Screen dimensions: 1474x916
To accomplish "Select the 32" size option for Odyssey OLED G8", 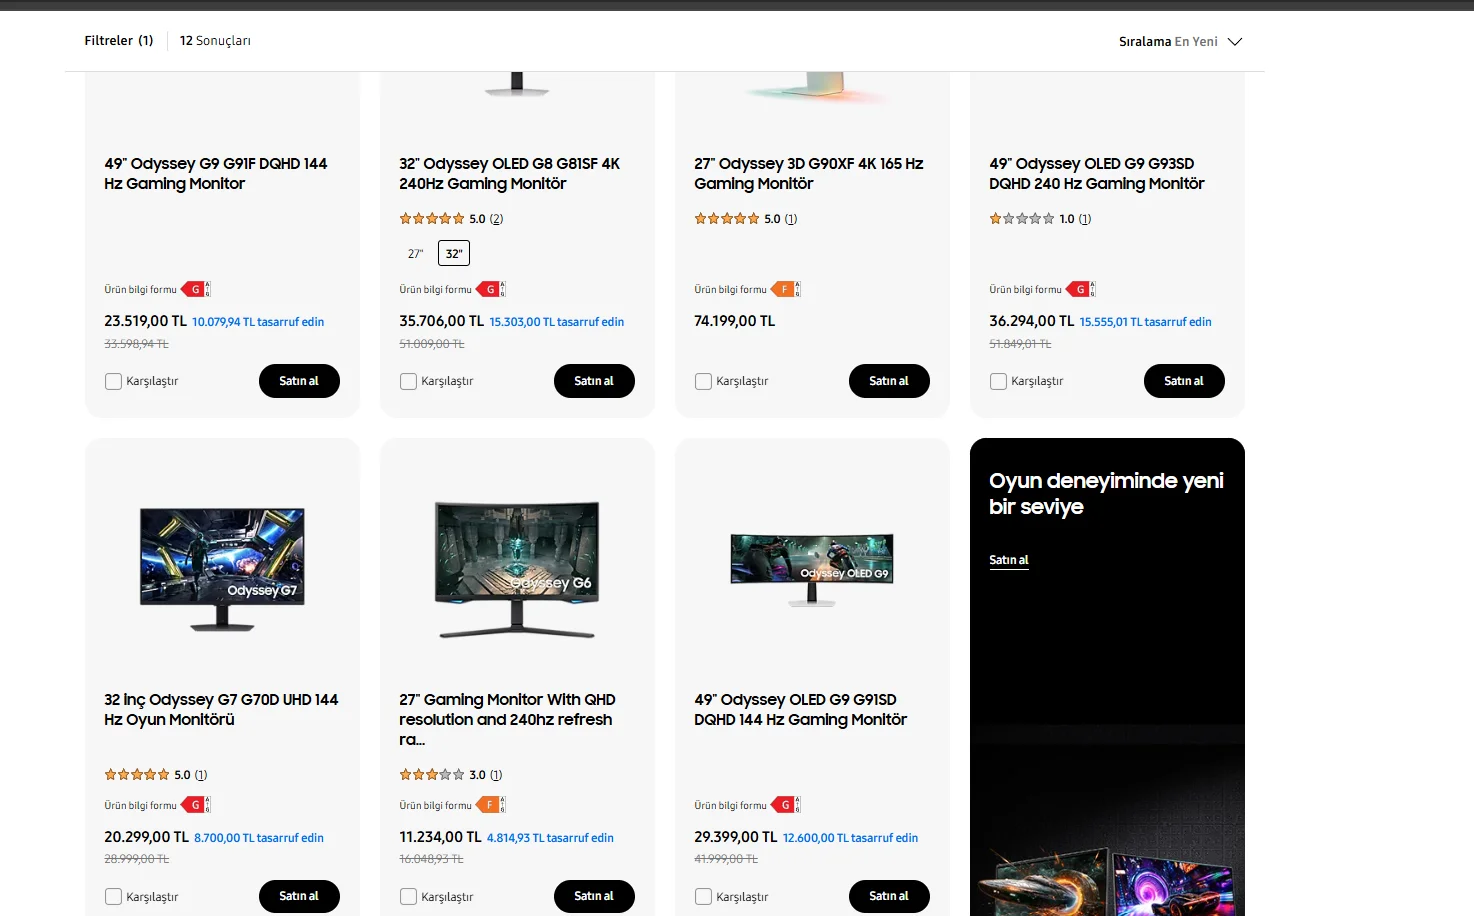I will (x=454, y=254).
